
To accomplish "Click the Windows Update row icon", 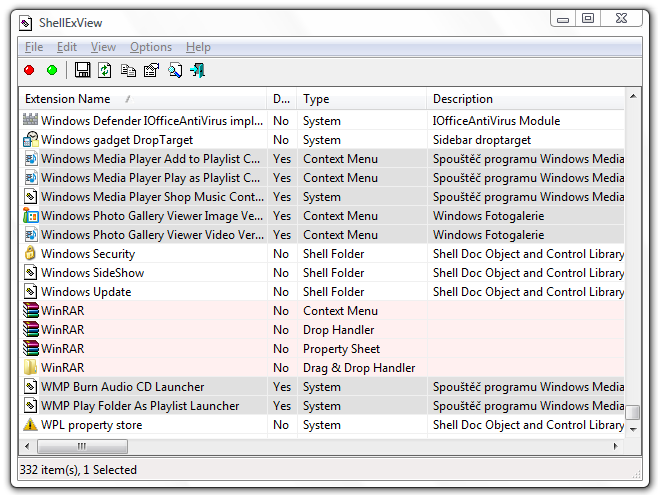I will [x=30, y=291].
